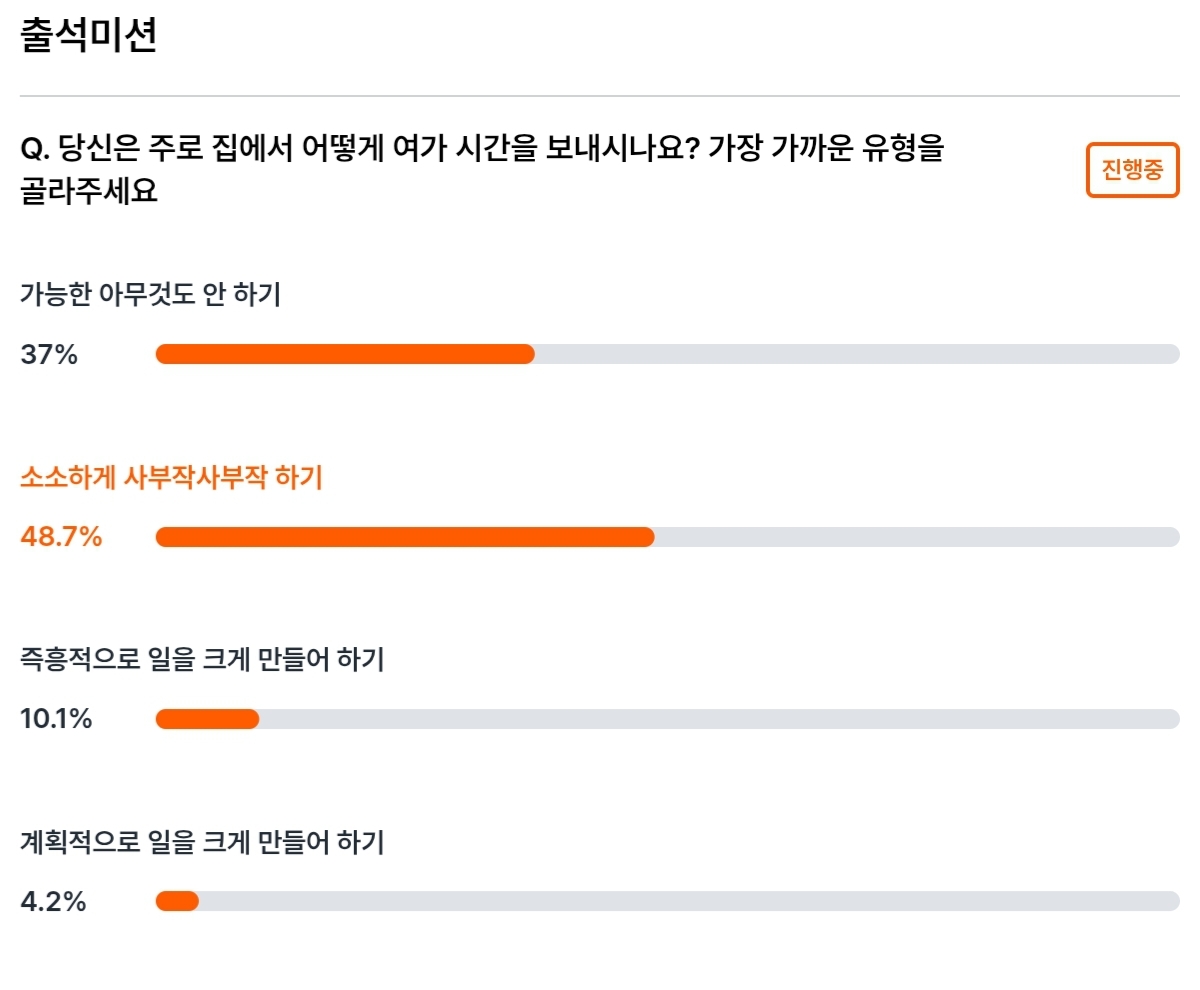
Task: Click the 48.7% orange progress bar fill
Action: click(x=405, y=537)
